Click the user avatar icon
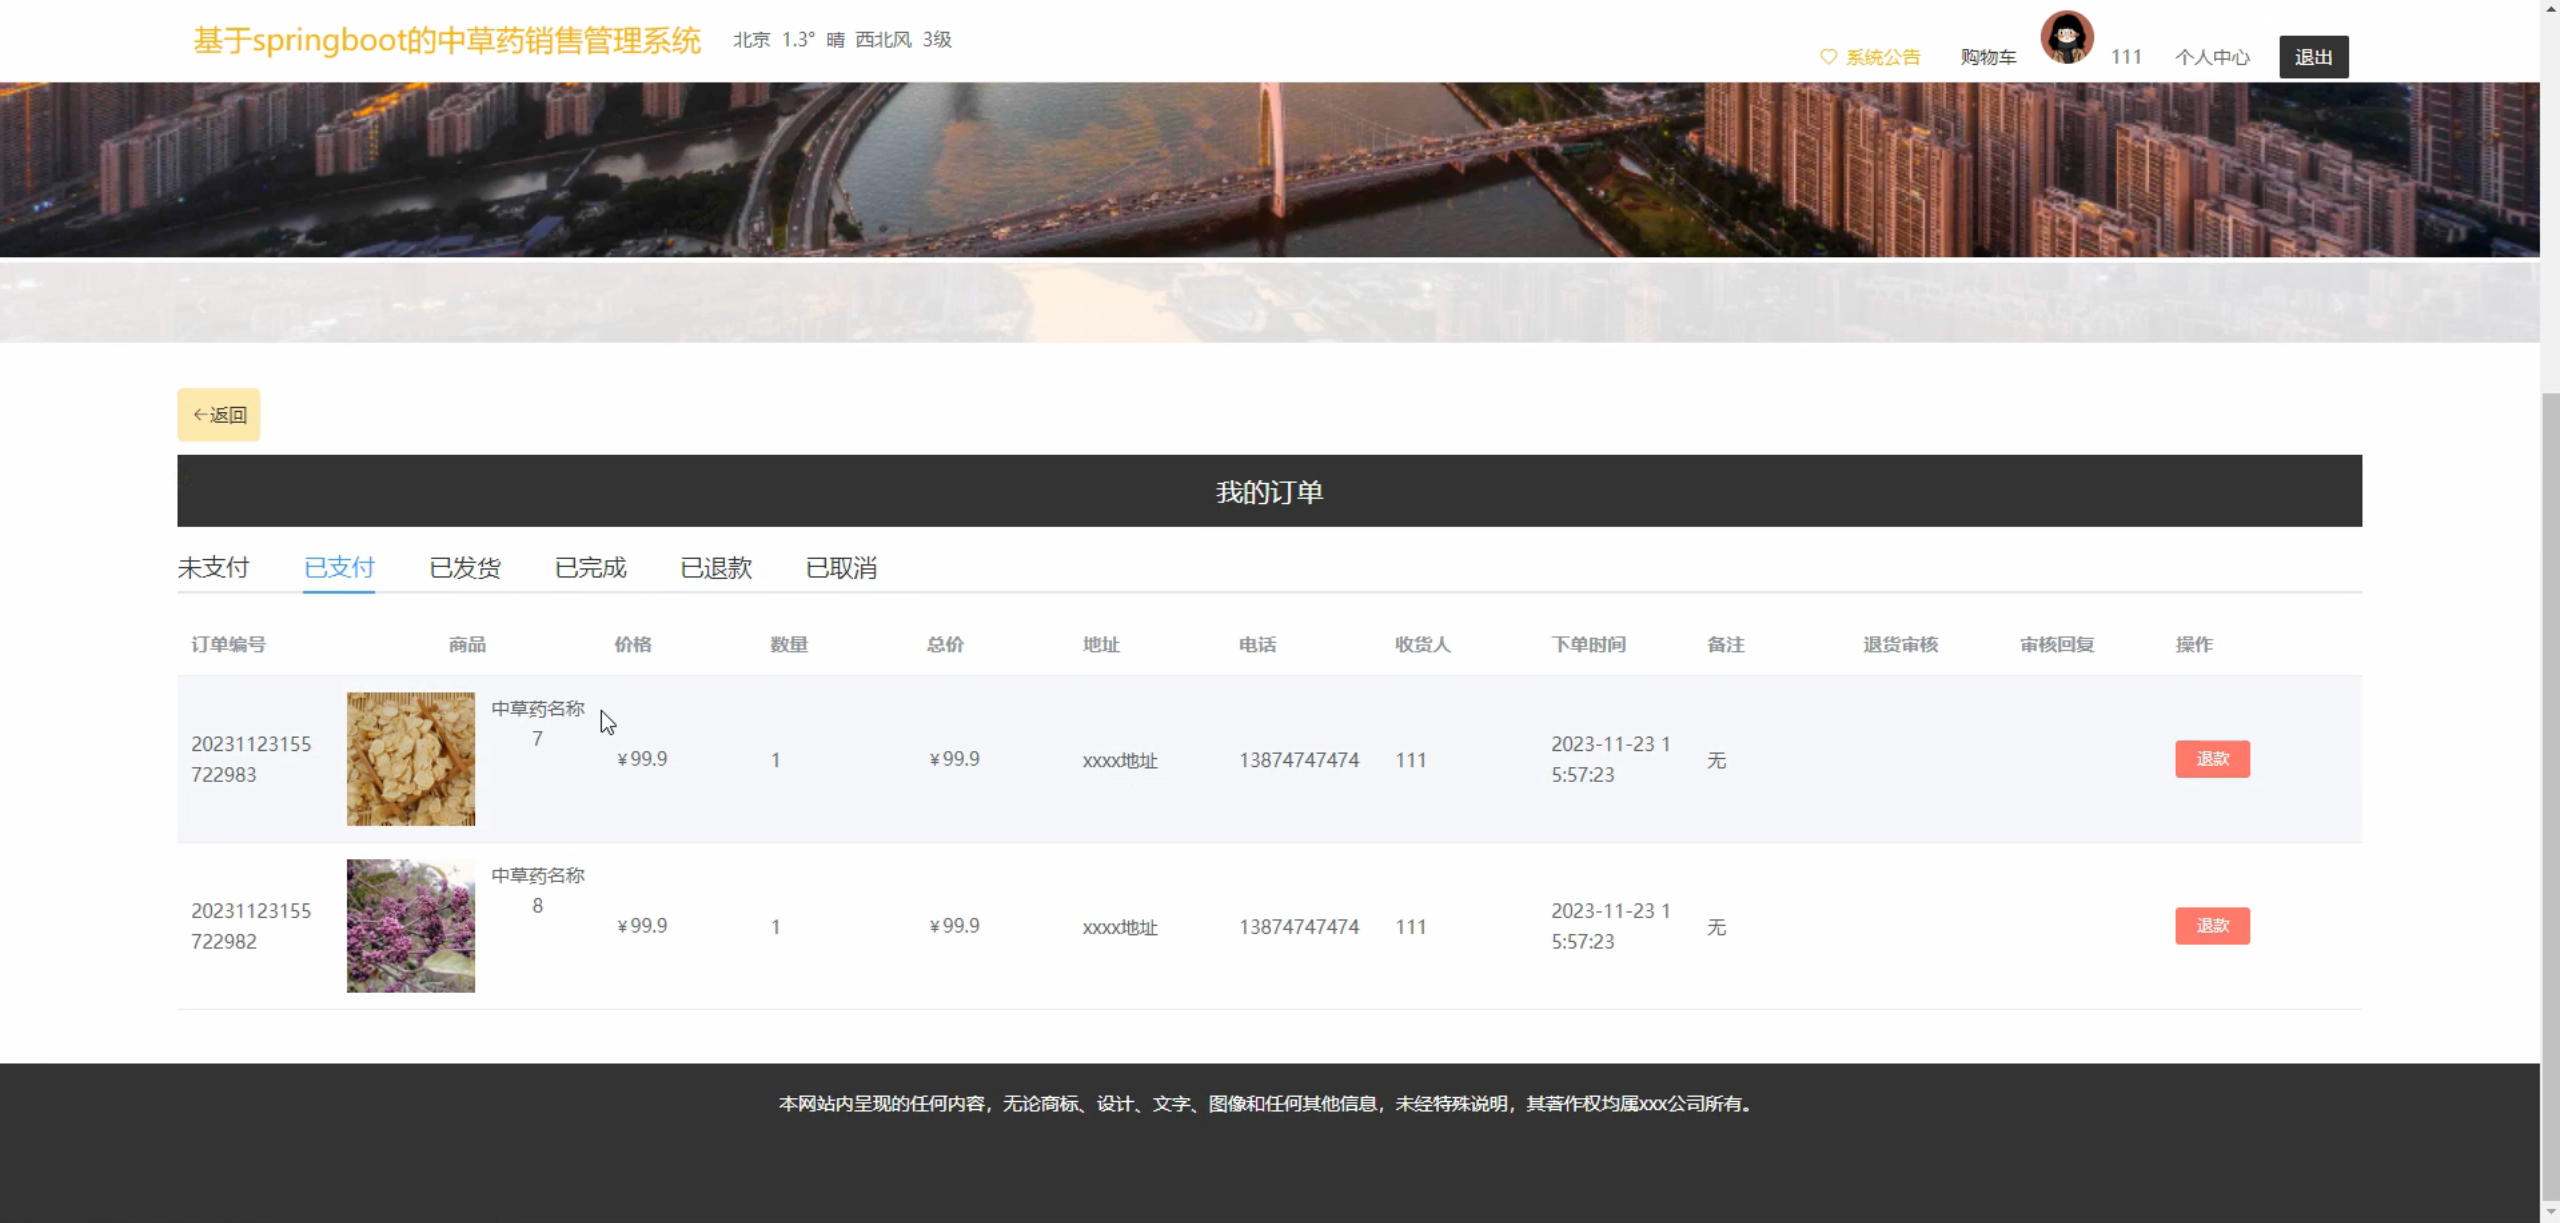This screenshot has width=2560, height=1223. click(2066, 38)
